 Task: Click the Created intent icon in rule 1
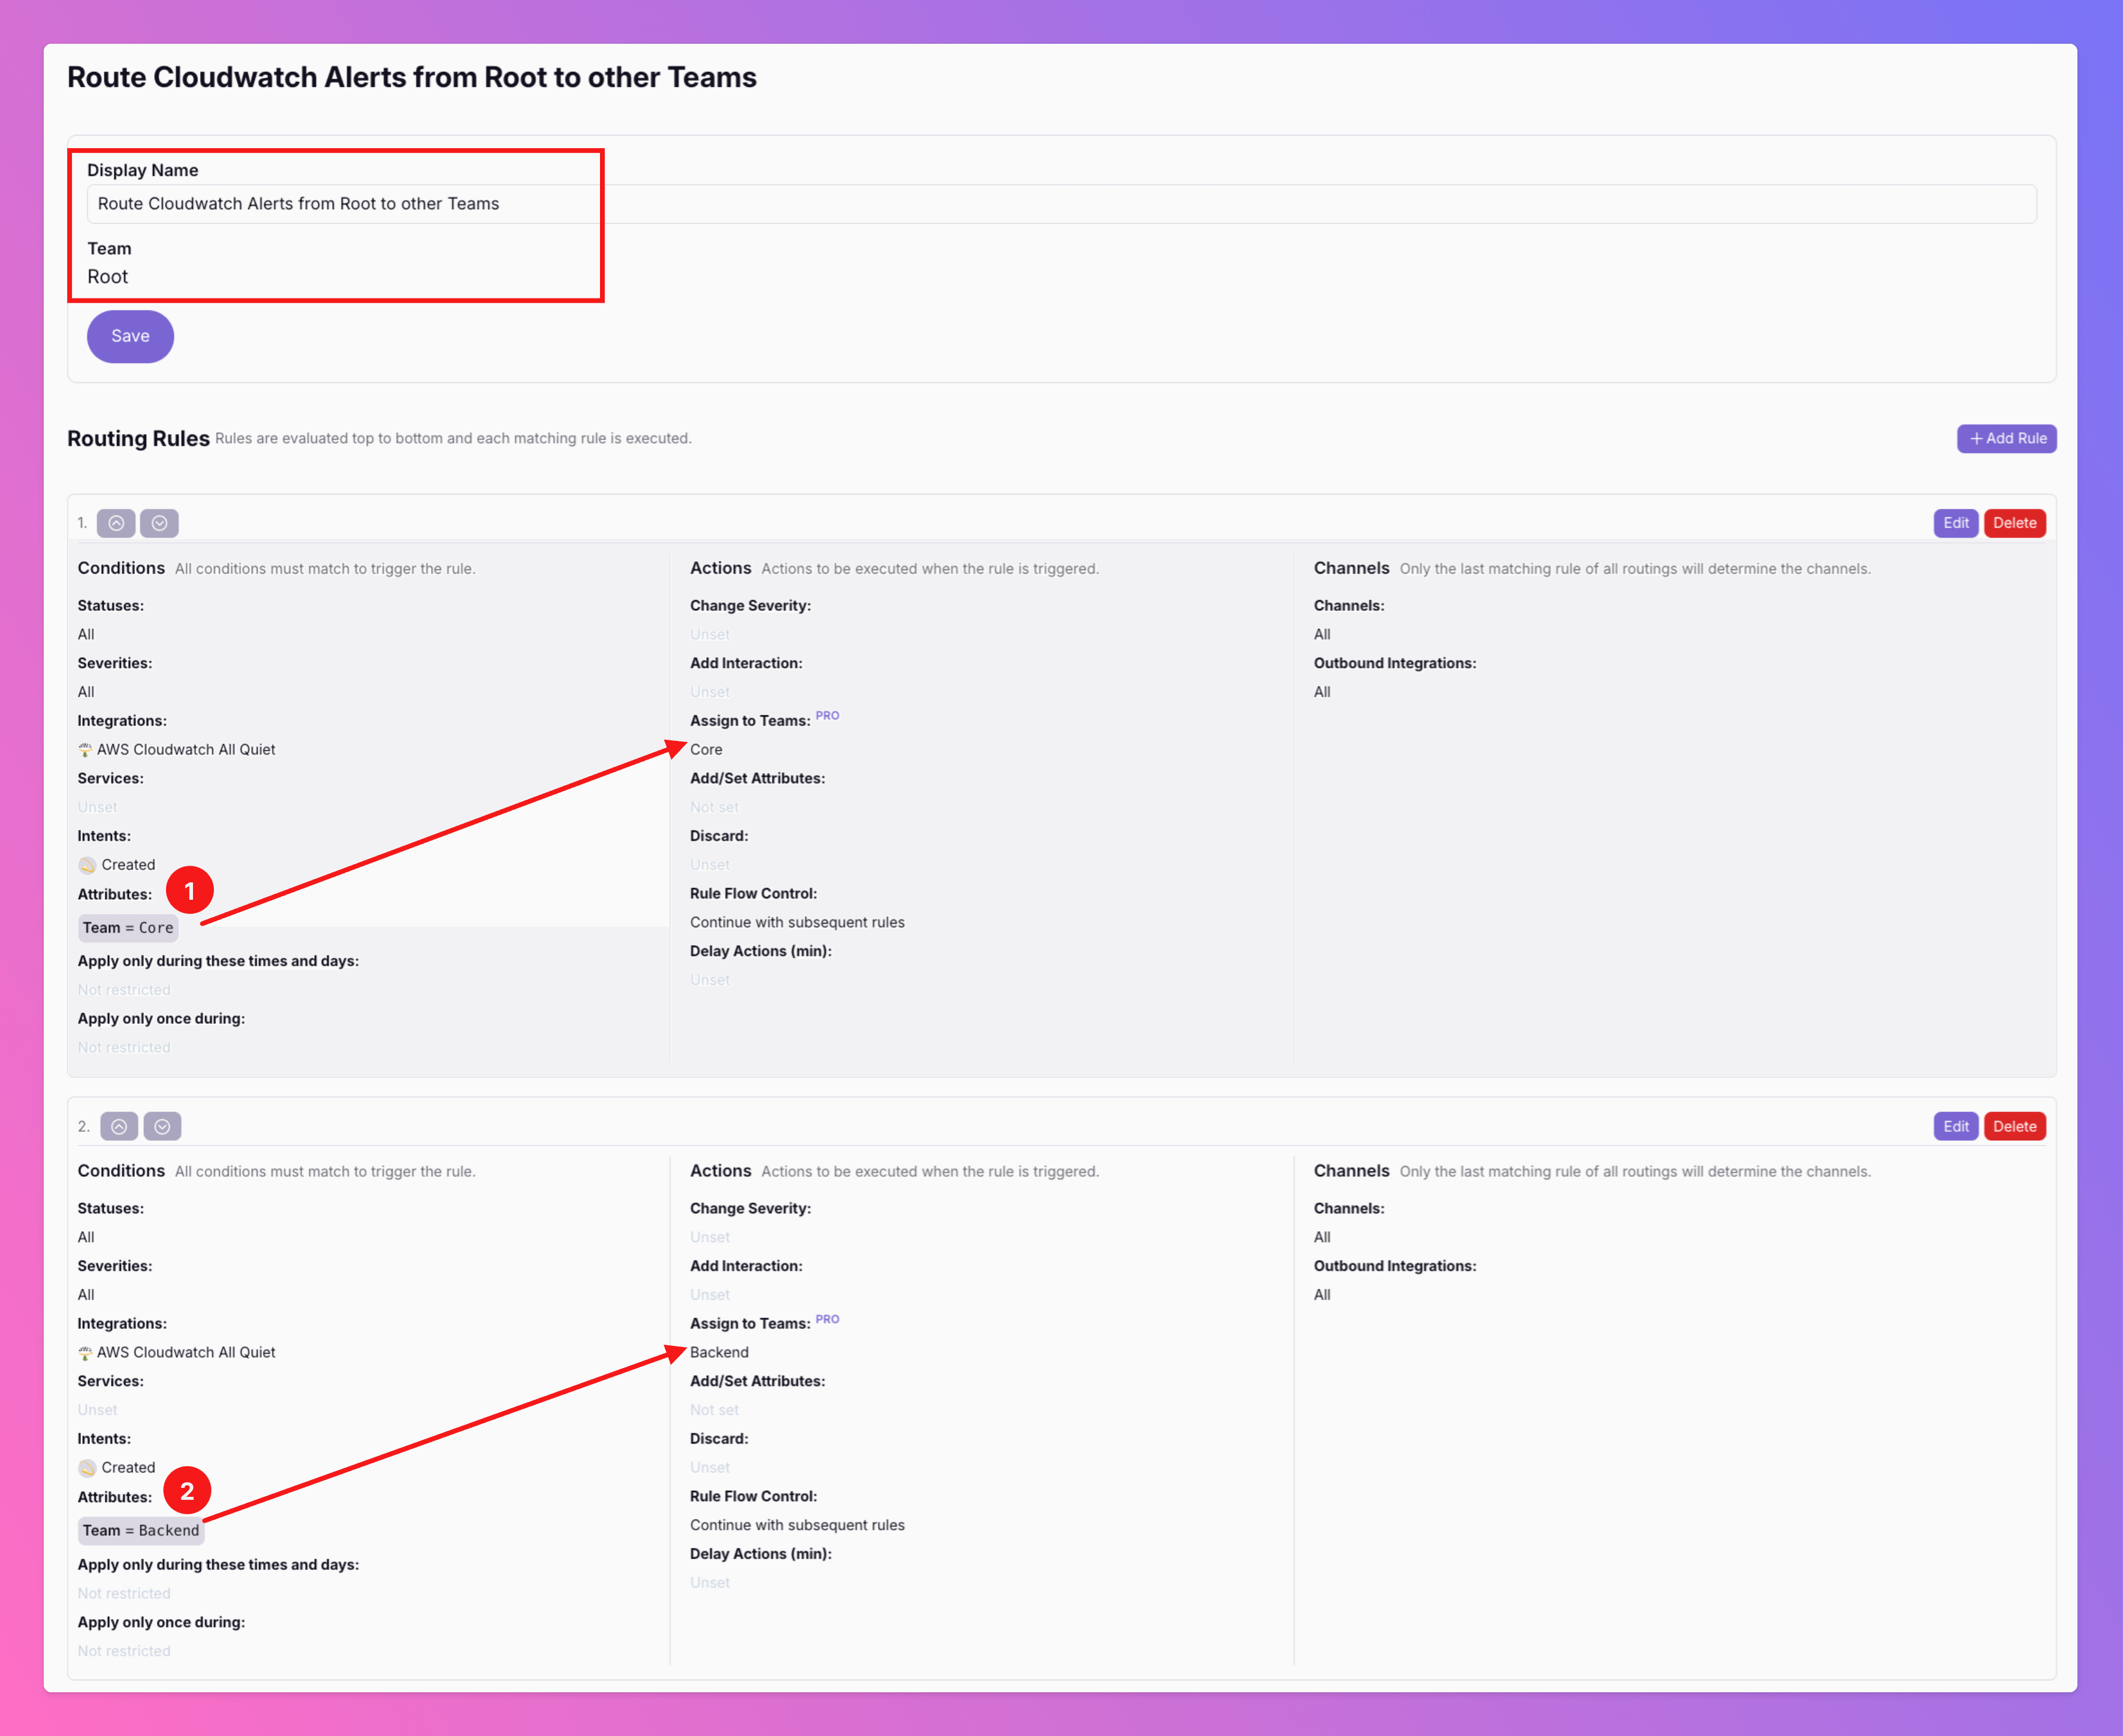pyautogui.click(x=87, y=865)
